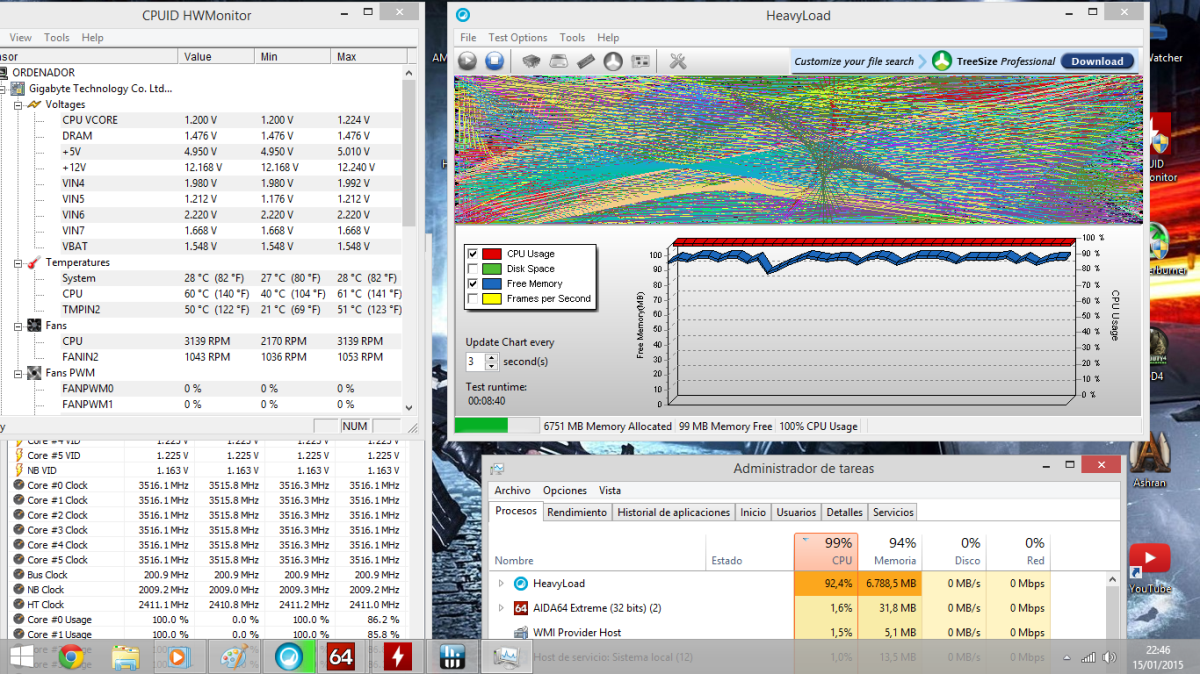Viewport: 1200px width, 674px height.
Task: Expand the HeavyLoad process row
Action: [x=501, y=583]
